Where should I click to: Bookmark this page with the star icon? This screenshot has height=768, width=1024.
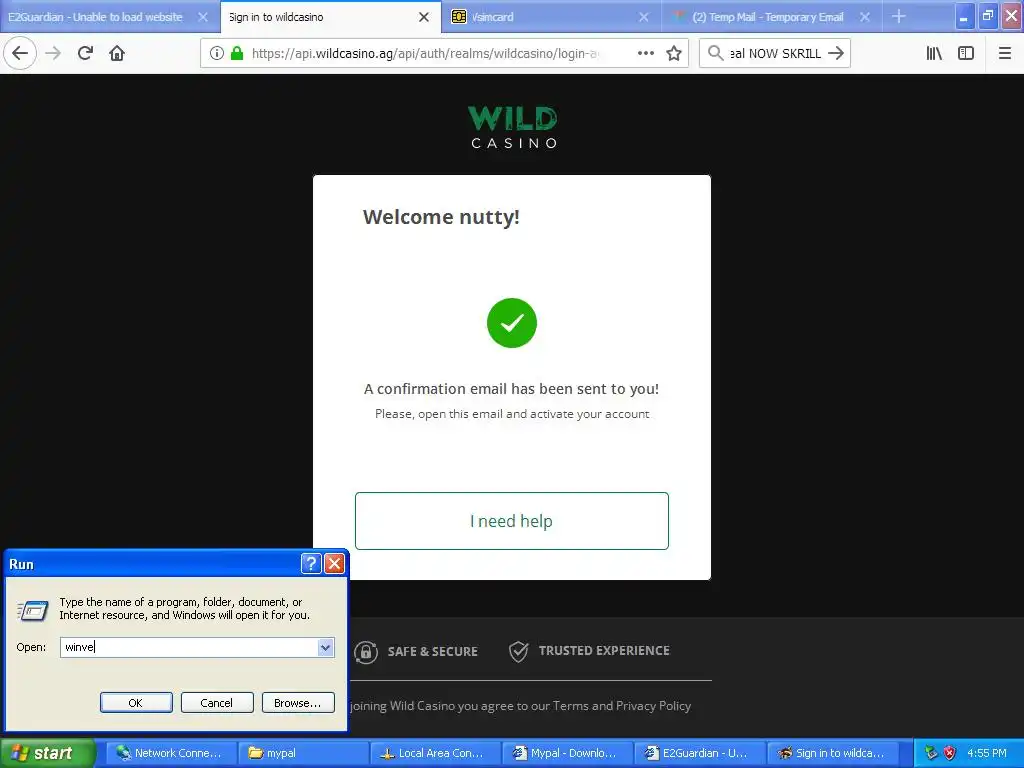pos(674,54)
